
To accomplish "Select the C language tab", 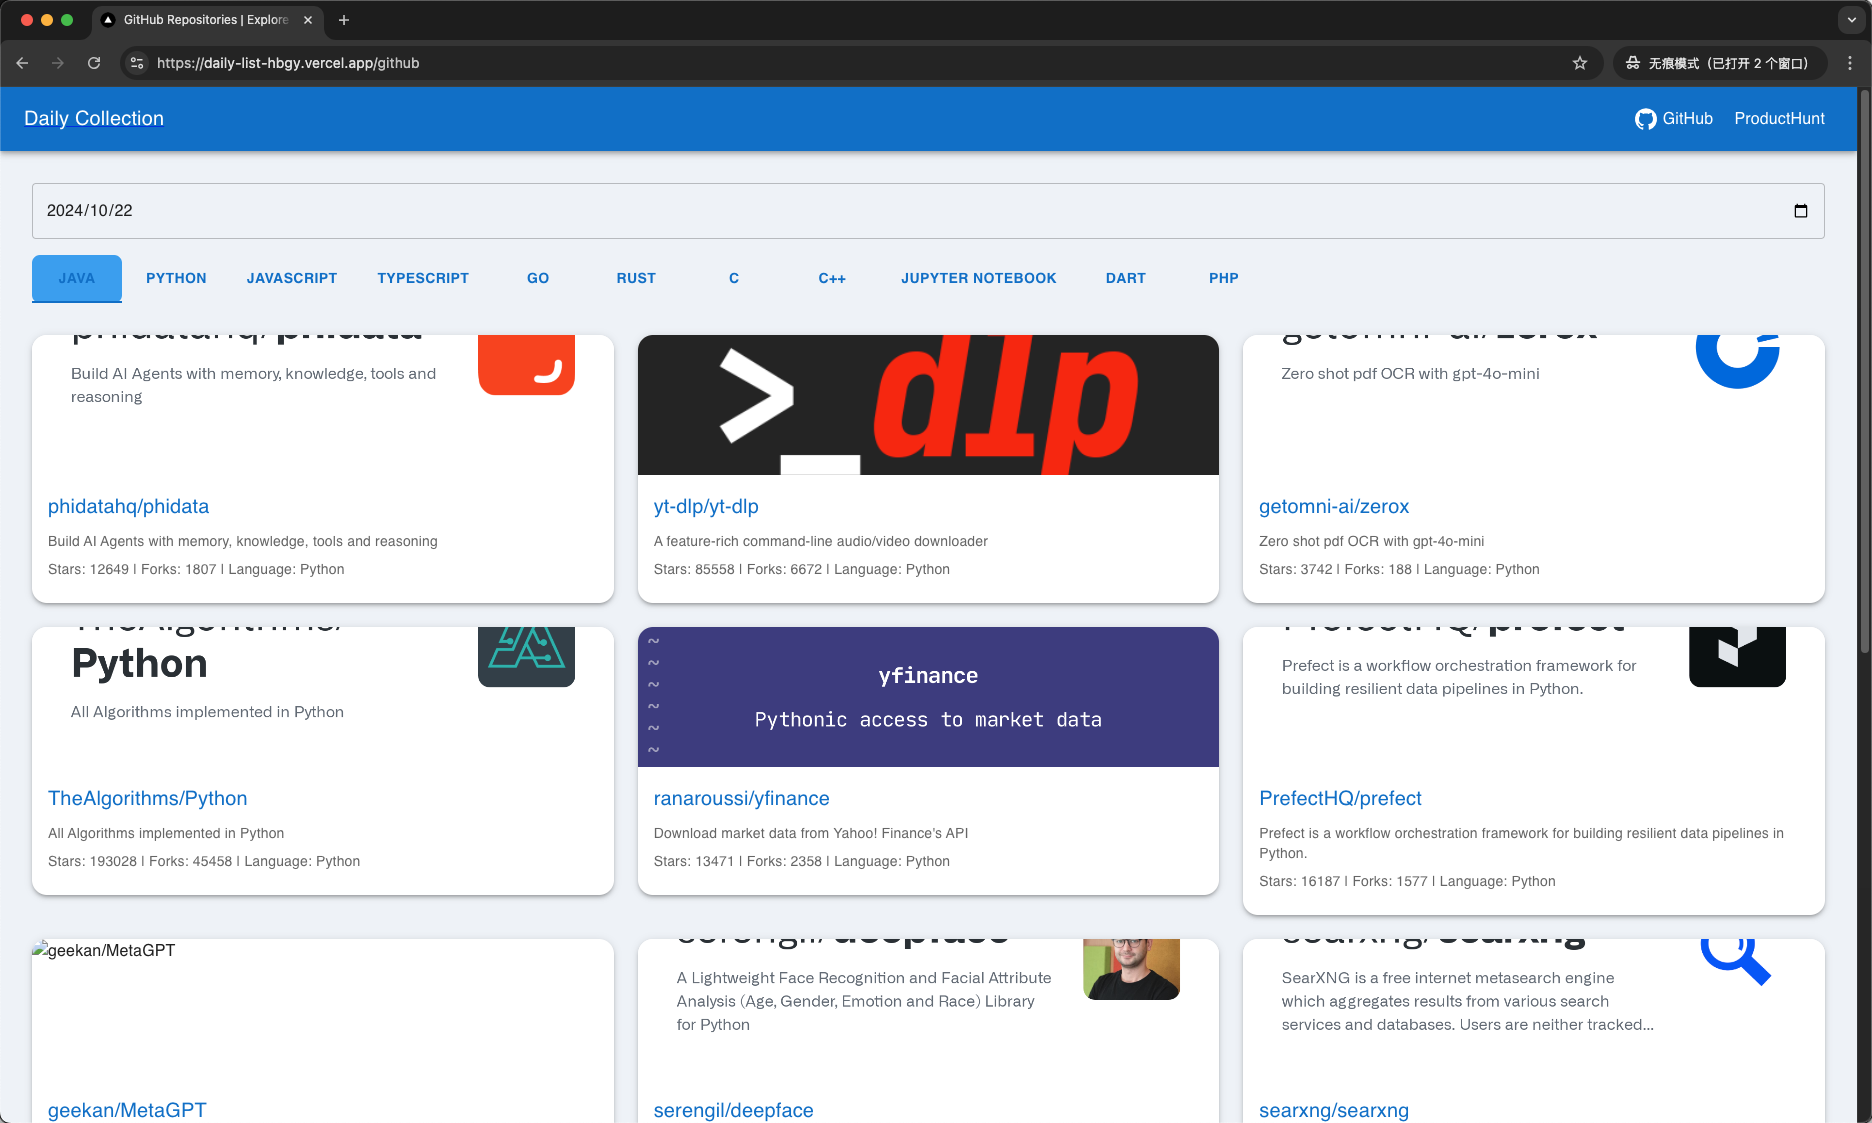I will click(734, 279).
